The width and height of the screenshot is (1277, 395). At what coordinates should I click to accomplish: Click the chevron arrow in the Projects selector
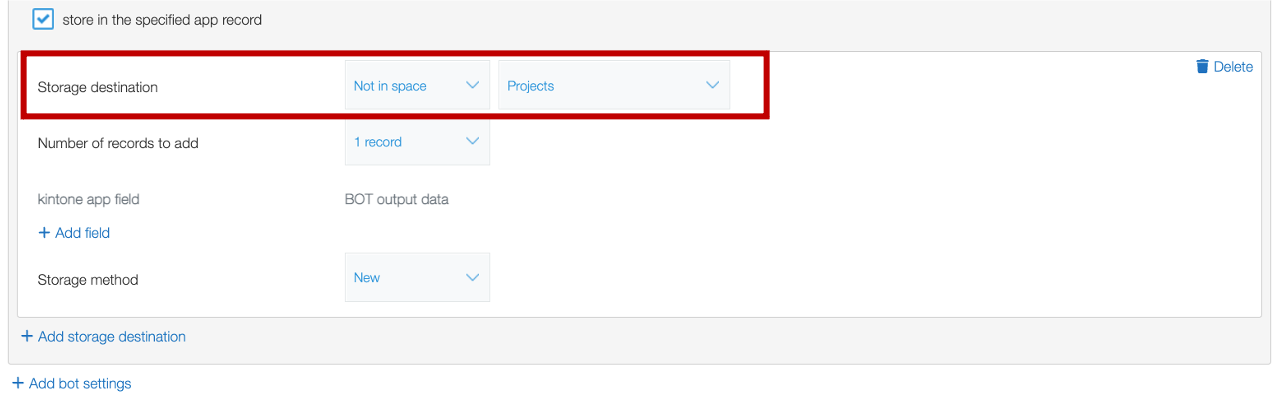[x=713, y=85]
